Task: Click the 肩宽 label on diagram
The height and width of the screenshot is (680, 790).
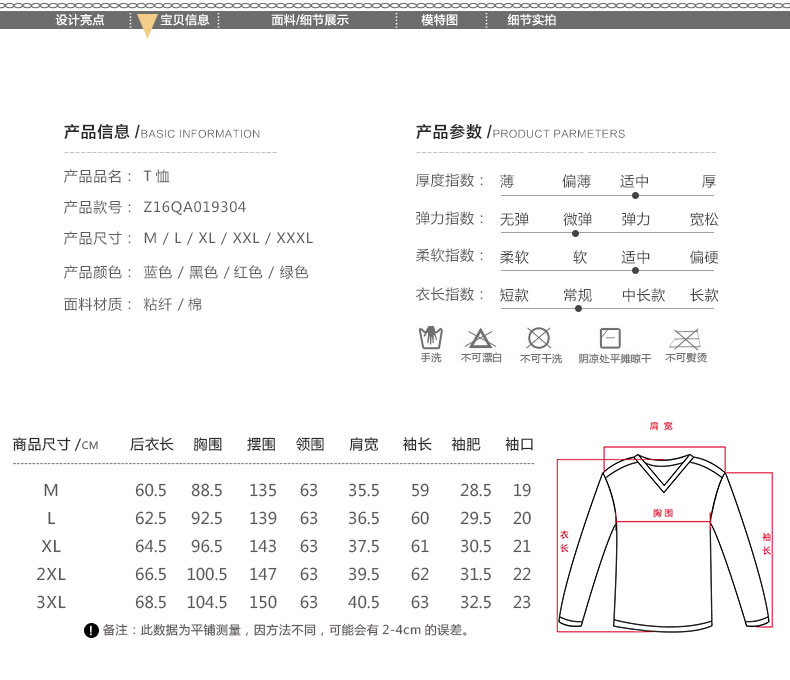Action: tap(661, 426)
